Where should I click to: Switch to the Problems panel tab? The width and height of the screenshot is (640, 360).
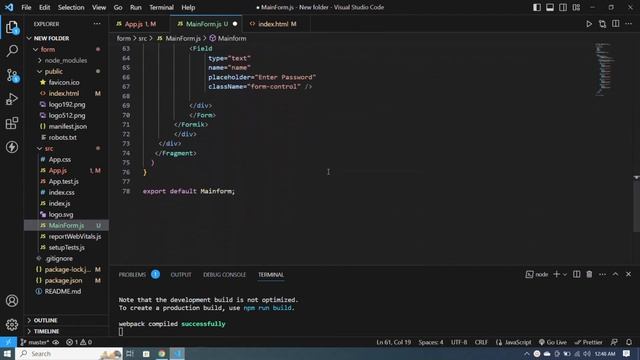132,275
